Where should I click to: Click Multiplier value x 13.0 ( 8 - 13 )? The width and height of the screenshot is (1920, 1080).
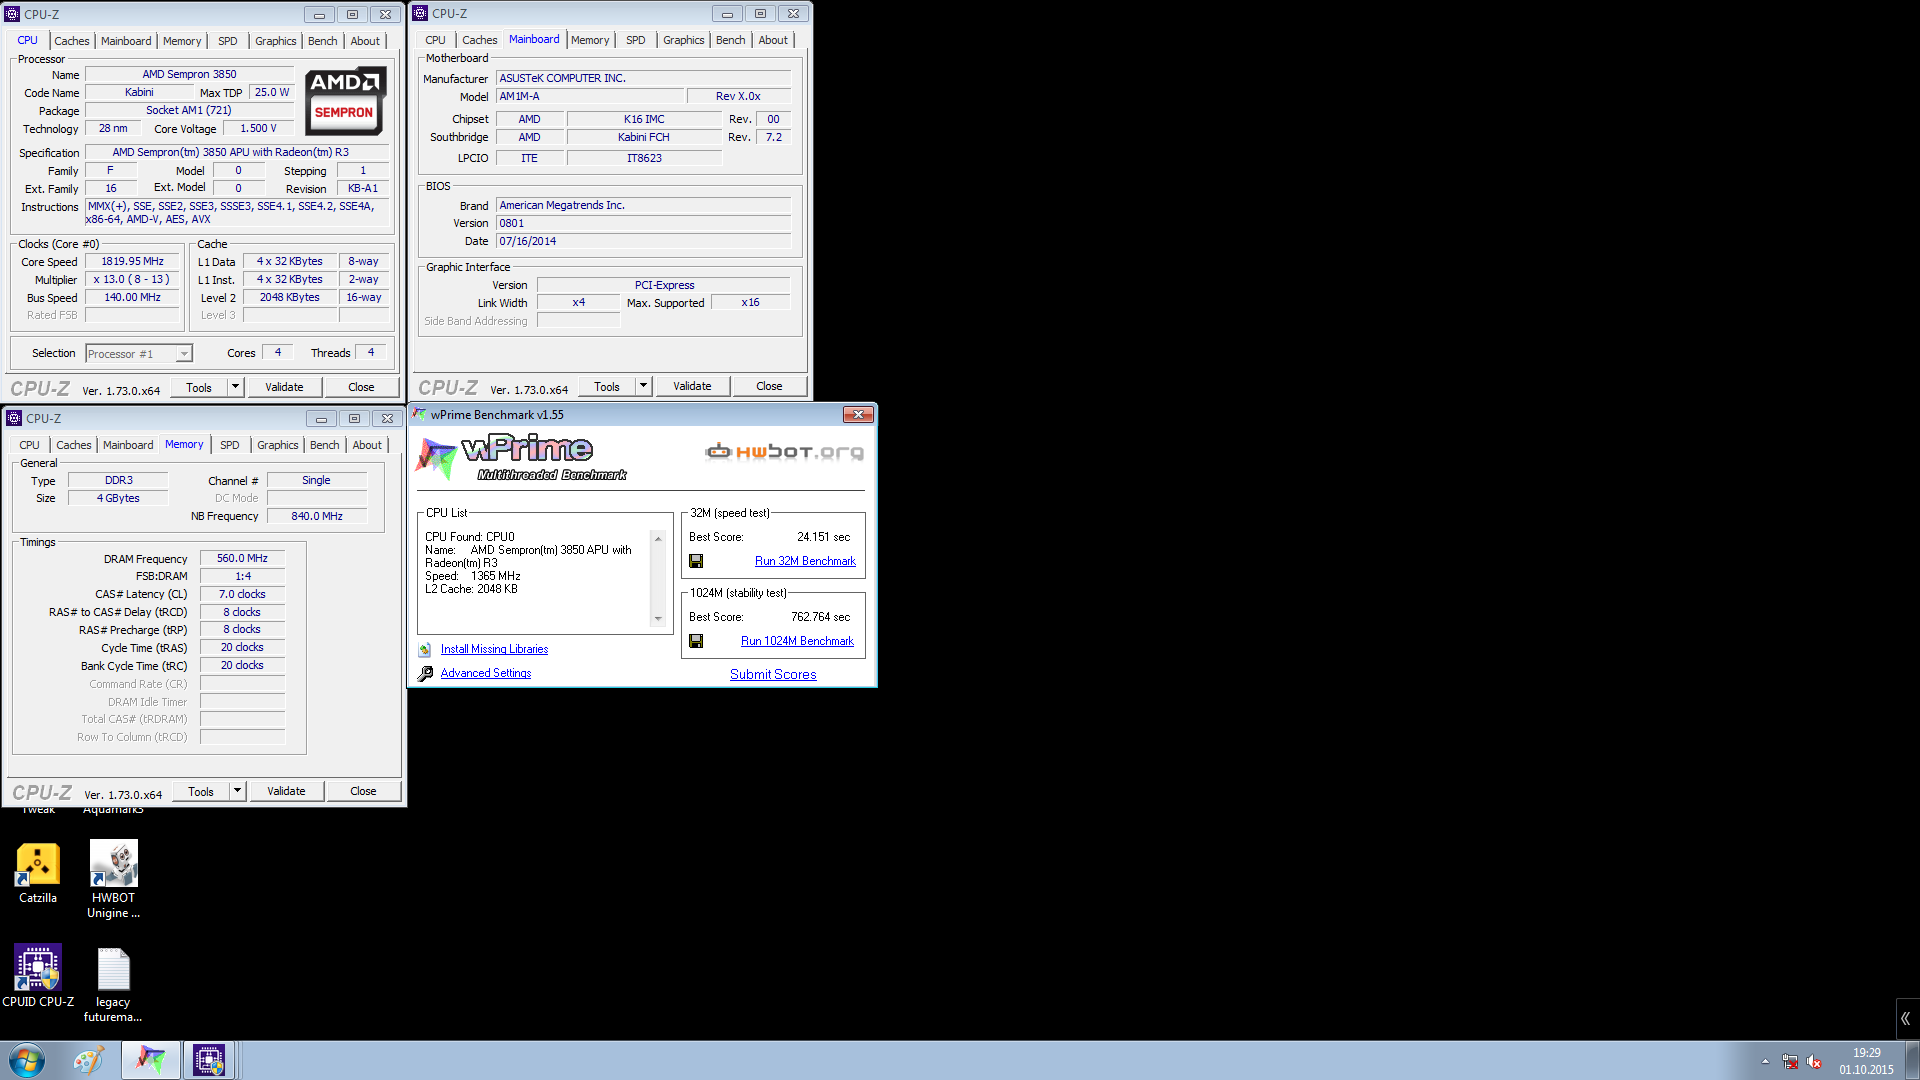pos(132,279)
